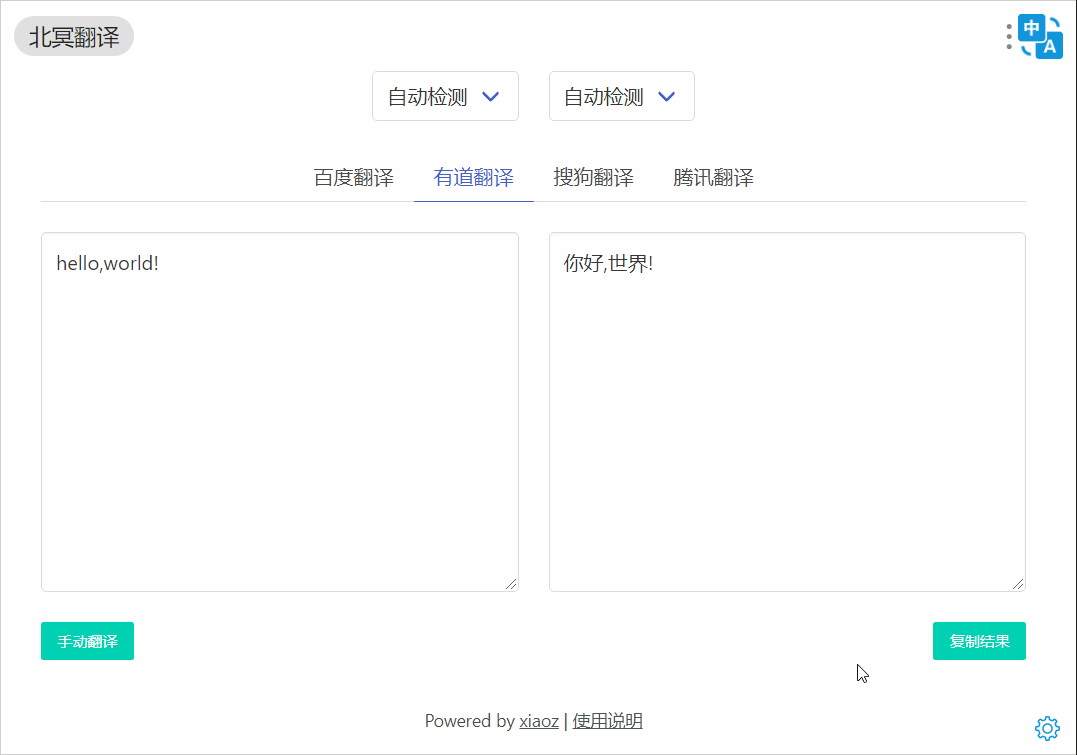Select the 有道翻译 tab
This screenshot has width=1077, height=755.
473,178
